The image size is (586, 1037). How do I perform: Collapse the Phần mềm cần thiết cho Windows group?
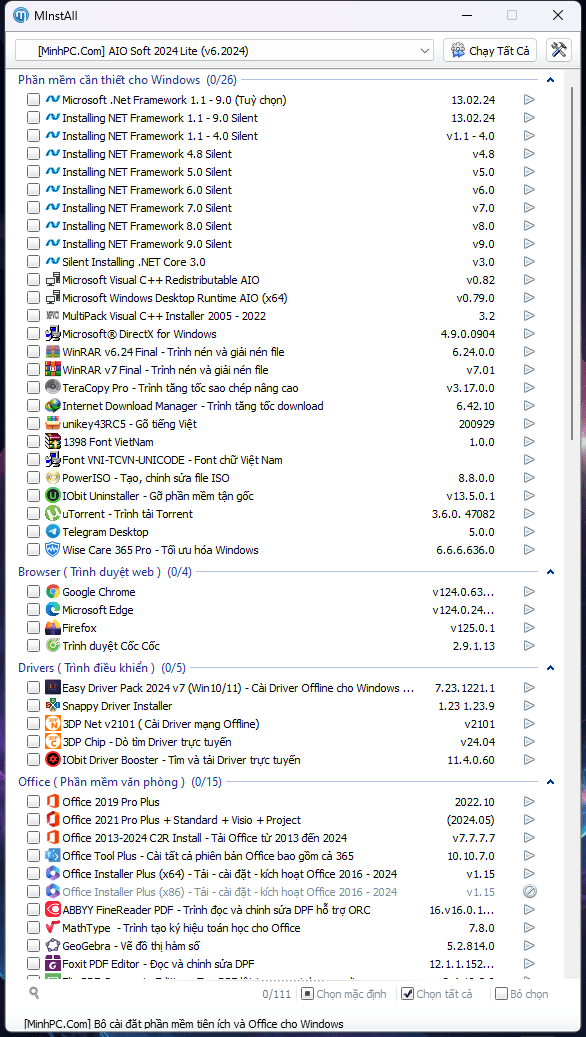(x=550, y=80)
